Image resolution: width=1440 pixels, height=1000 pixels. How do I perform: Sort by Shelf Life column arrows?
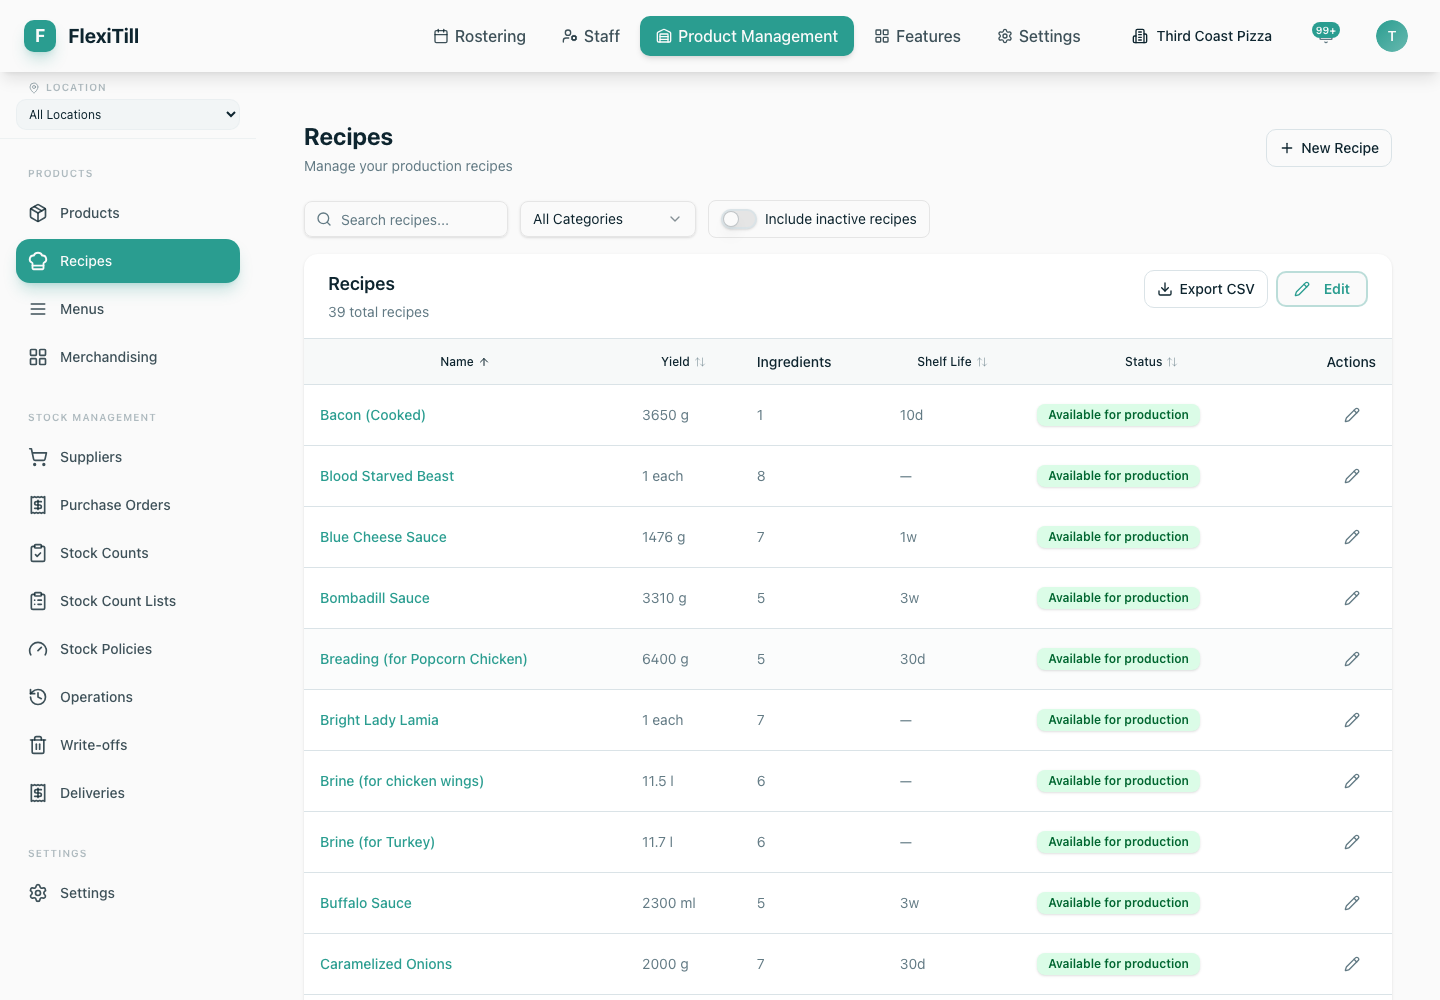click(982, 362)
